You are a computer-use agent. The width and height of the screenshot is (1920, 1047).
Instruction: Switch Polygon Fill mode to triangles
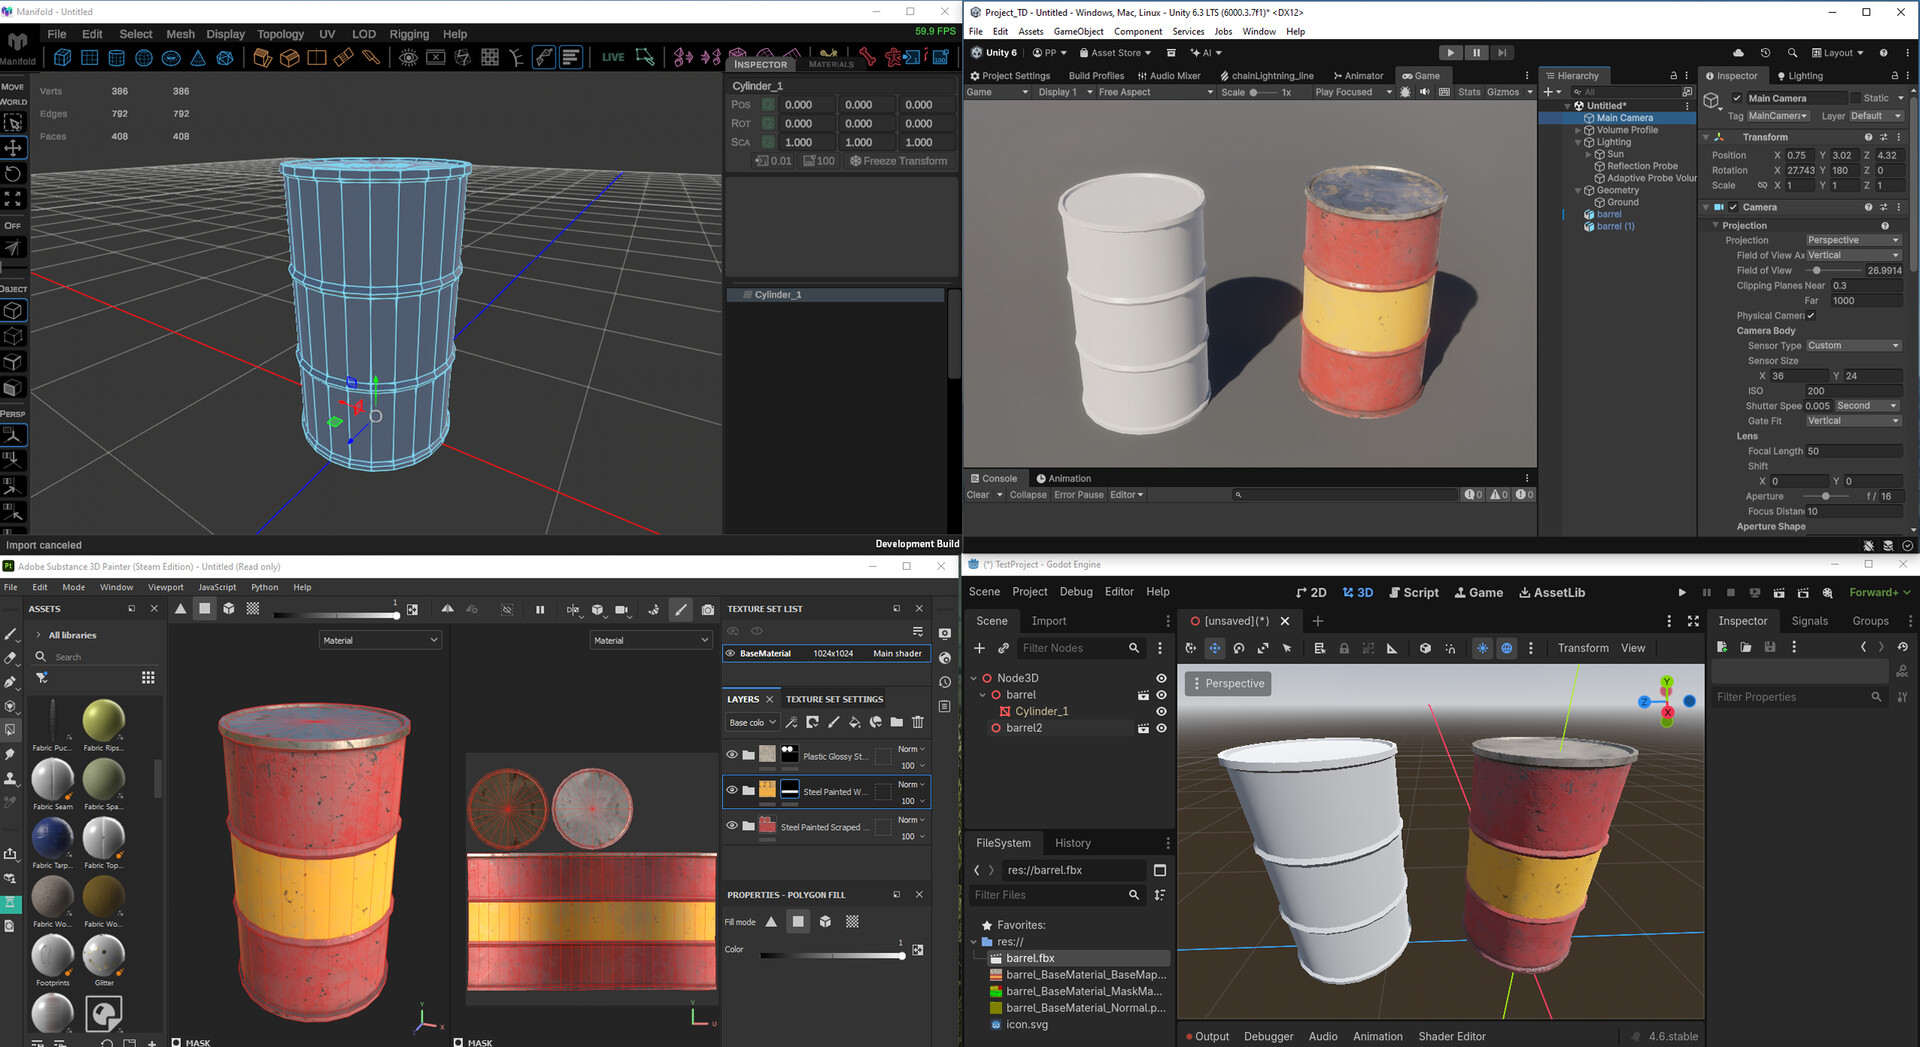click(x=770, y=921)
